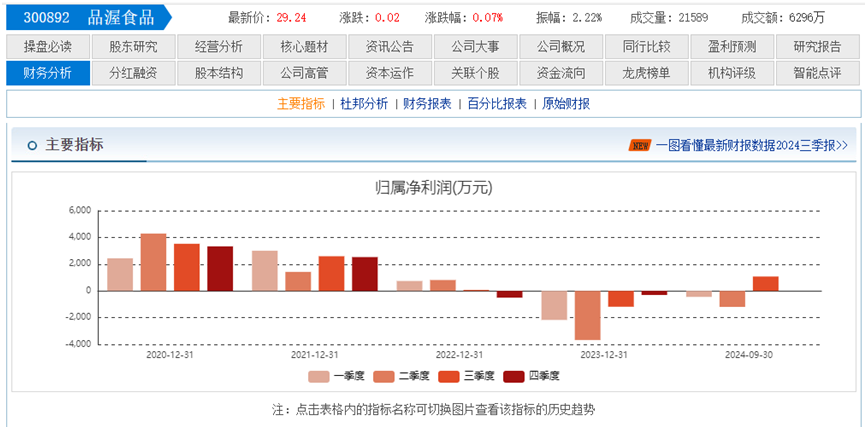Click the 6,000 y-axis label
Image resolution: width=867 pixels, height=429 pixels.
point(80,211)
